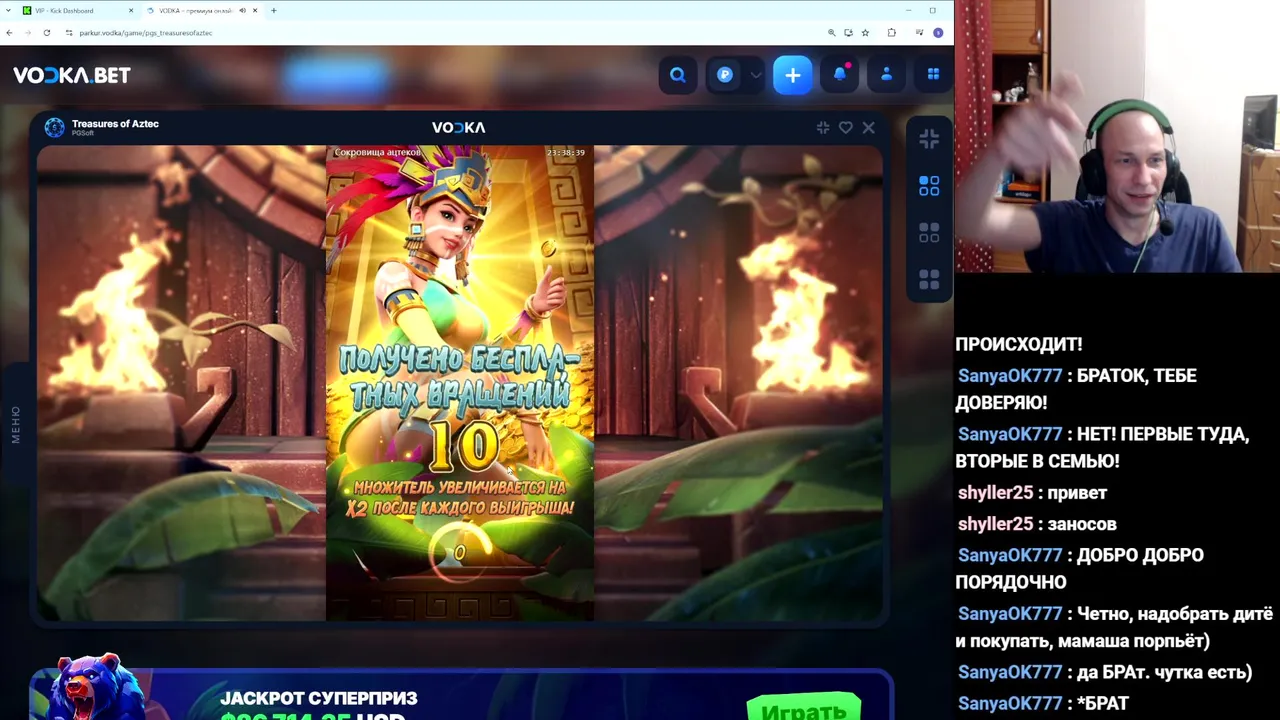Open the tab search dropdown arrow
This screenshot has height=720, width=1280.
coord(9,10)
